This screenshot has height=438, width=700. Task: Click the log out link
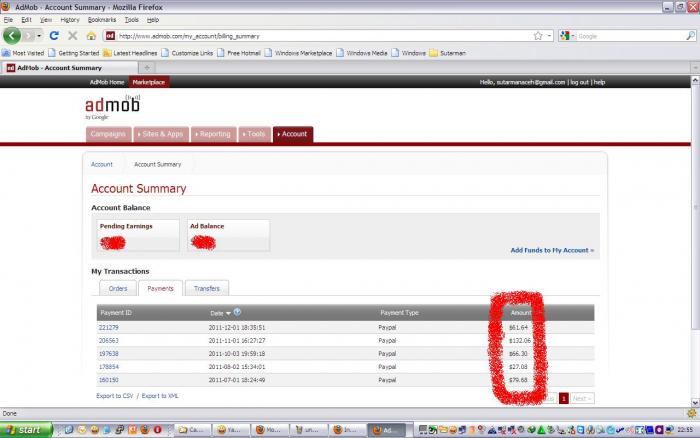pos(579,82)
